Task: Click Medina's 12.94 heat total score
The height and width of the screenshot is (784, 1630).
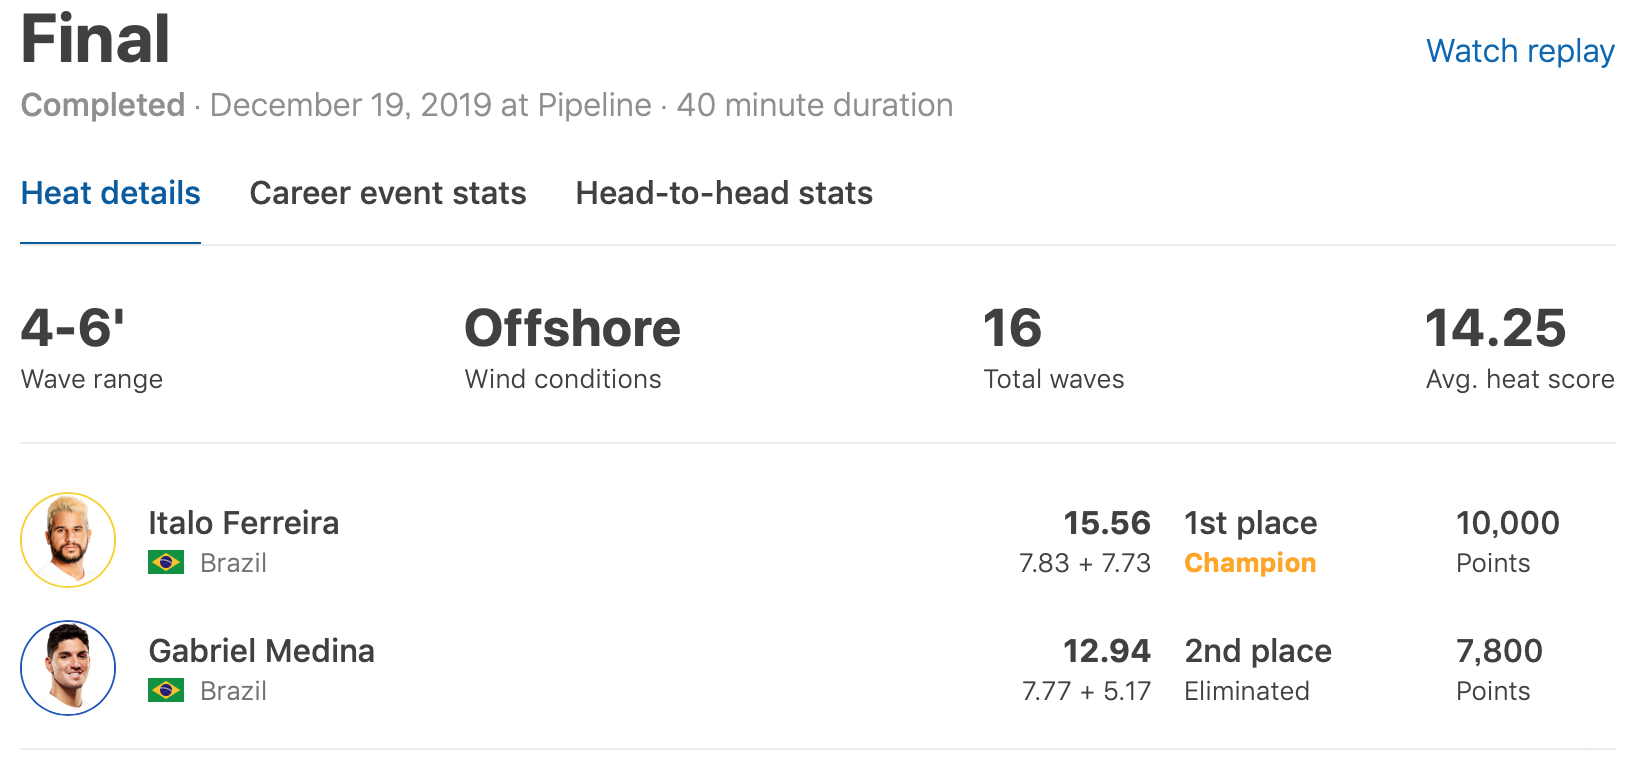Action: pyautogui.click(x=1106, y=651)
